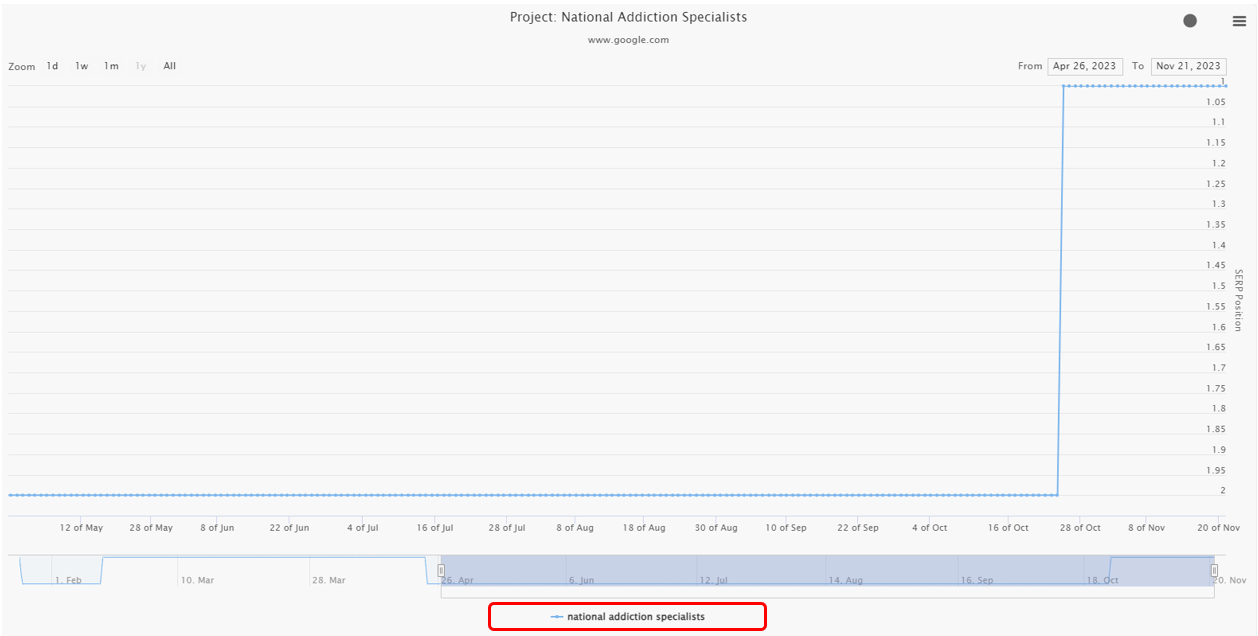Click the chart title Project: National Addiction Specialists
This screenshot has width=1258, height=636.
(x=628, y=17)
